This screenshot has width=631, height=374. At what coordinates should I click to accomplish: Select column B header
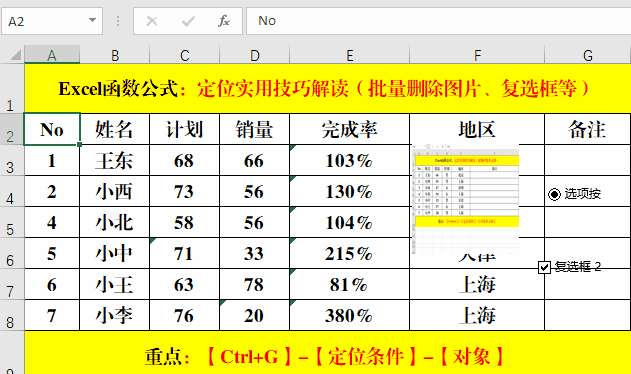[115, 55]
